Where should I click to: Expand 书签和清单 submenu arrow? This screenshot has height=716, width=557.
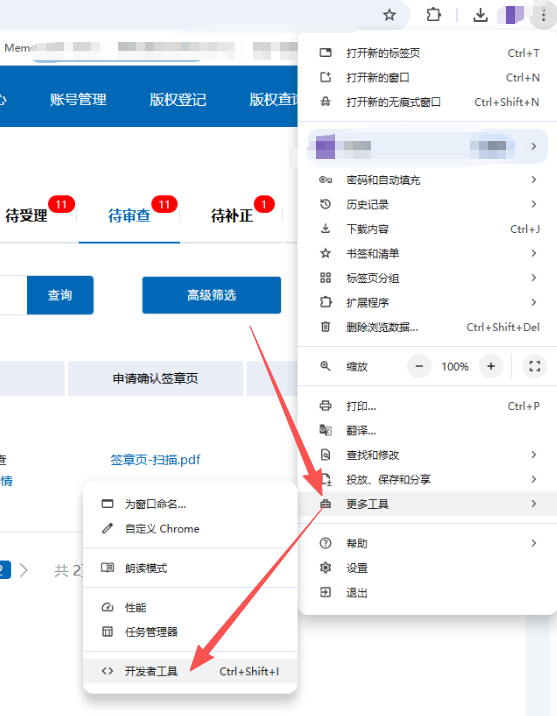coord(534,253)
